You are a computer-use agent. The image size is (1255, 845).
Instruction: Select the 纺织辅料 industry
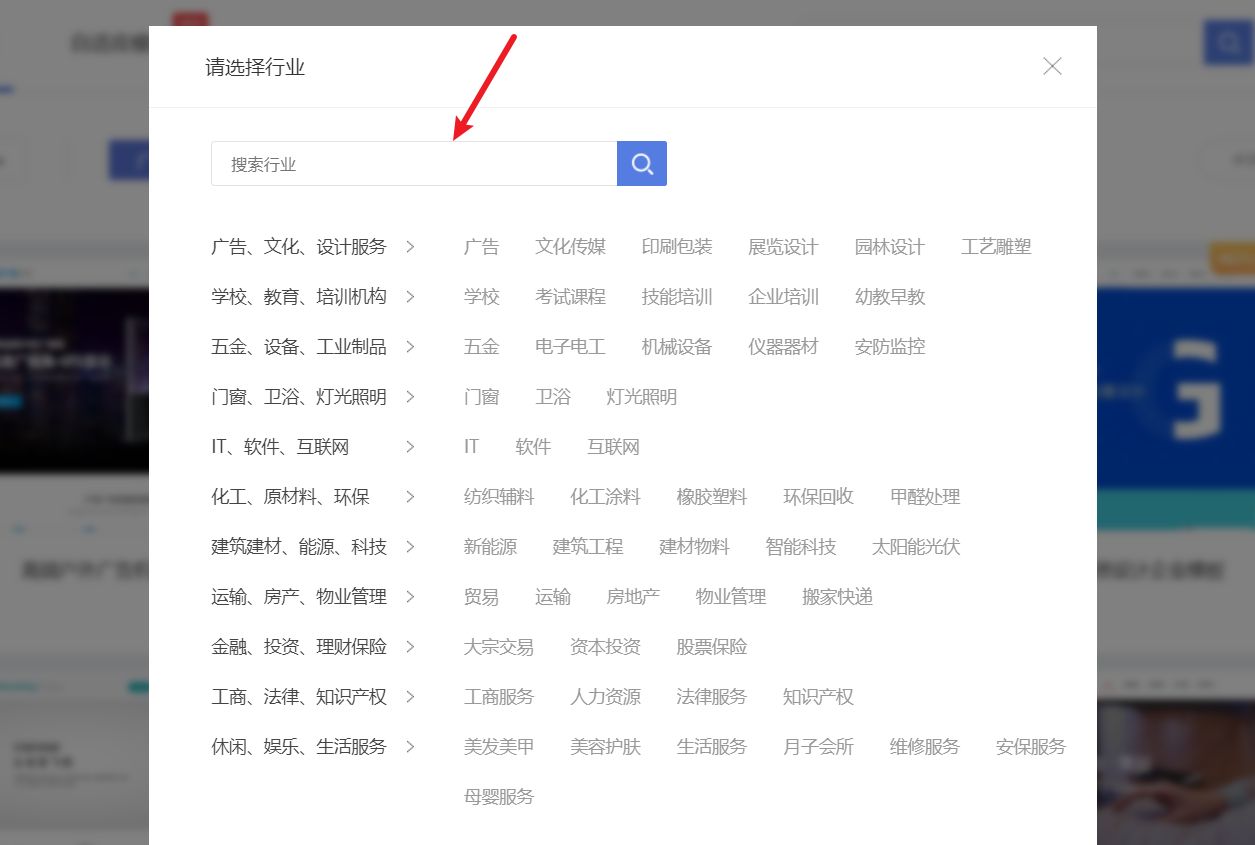pos(499,497)
